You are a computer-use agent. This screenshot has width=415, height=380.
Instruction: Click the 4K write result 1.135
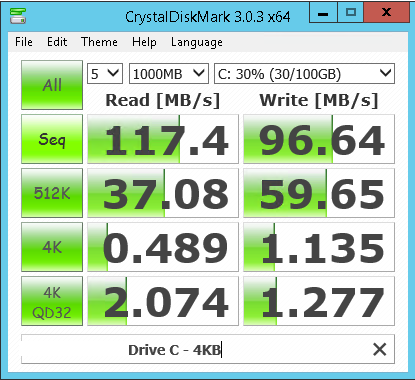(x=319, y=247)
